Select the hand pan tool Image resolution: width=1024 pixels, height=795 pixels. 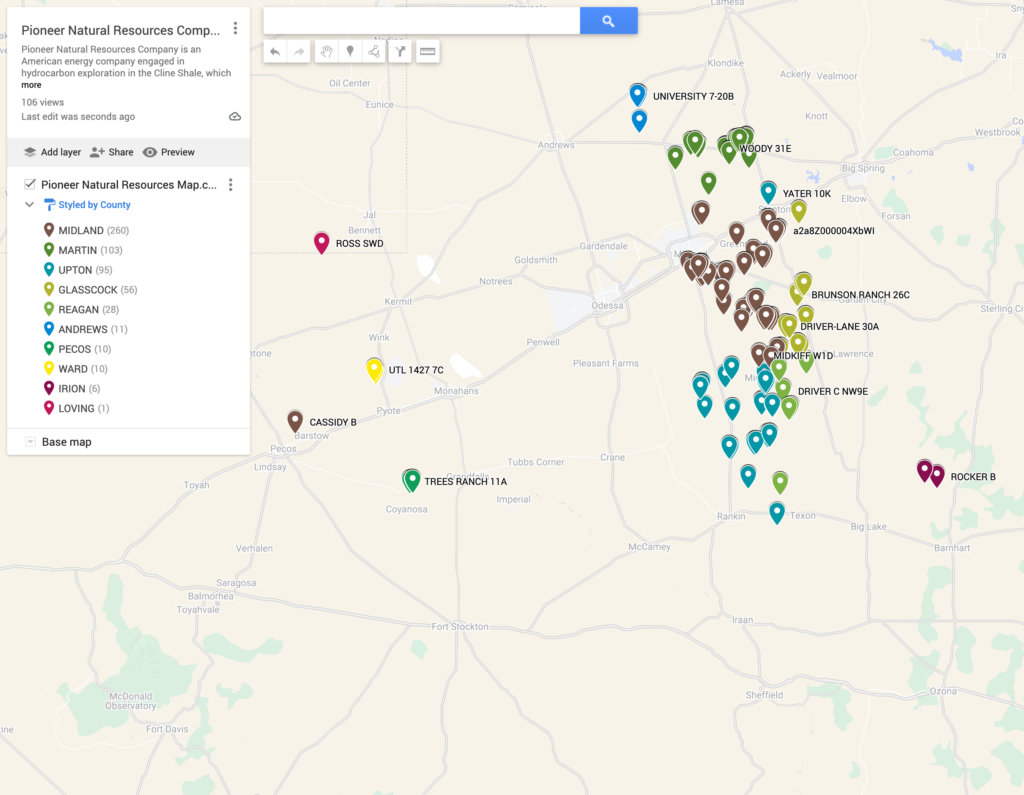point(327,52)
